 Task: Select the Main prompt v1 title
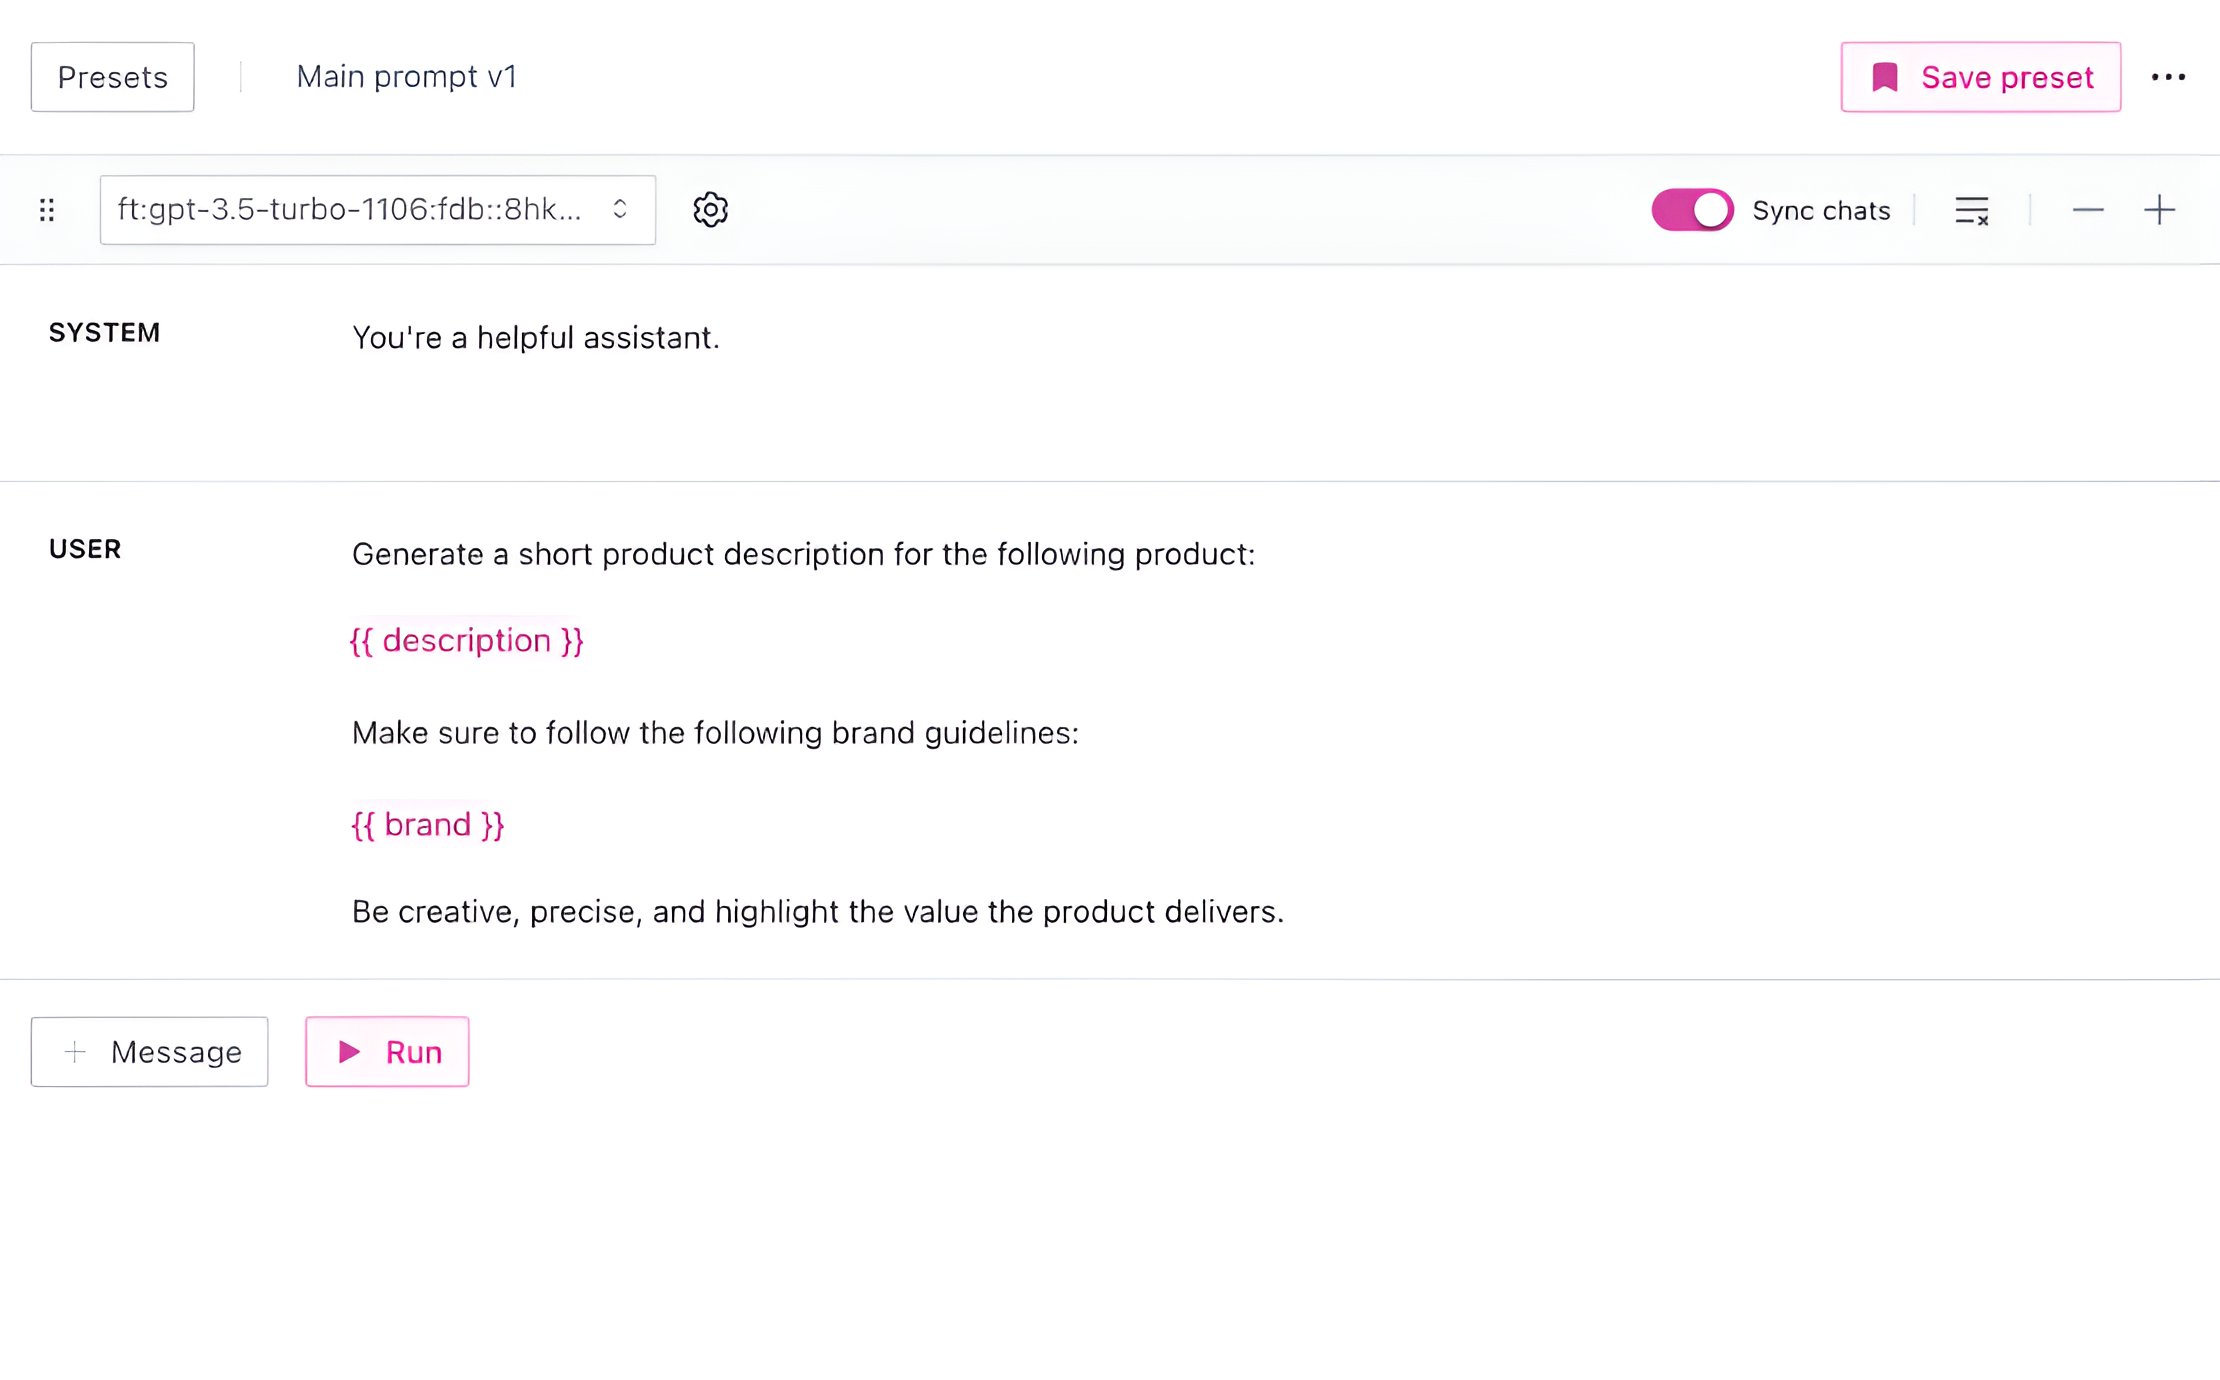coord(406,77)
